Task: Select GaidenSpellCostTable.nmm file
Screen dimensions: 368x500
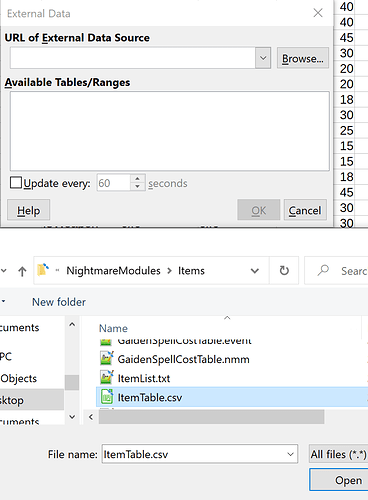Action: coord(183,359)
